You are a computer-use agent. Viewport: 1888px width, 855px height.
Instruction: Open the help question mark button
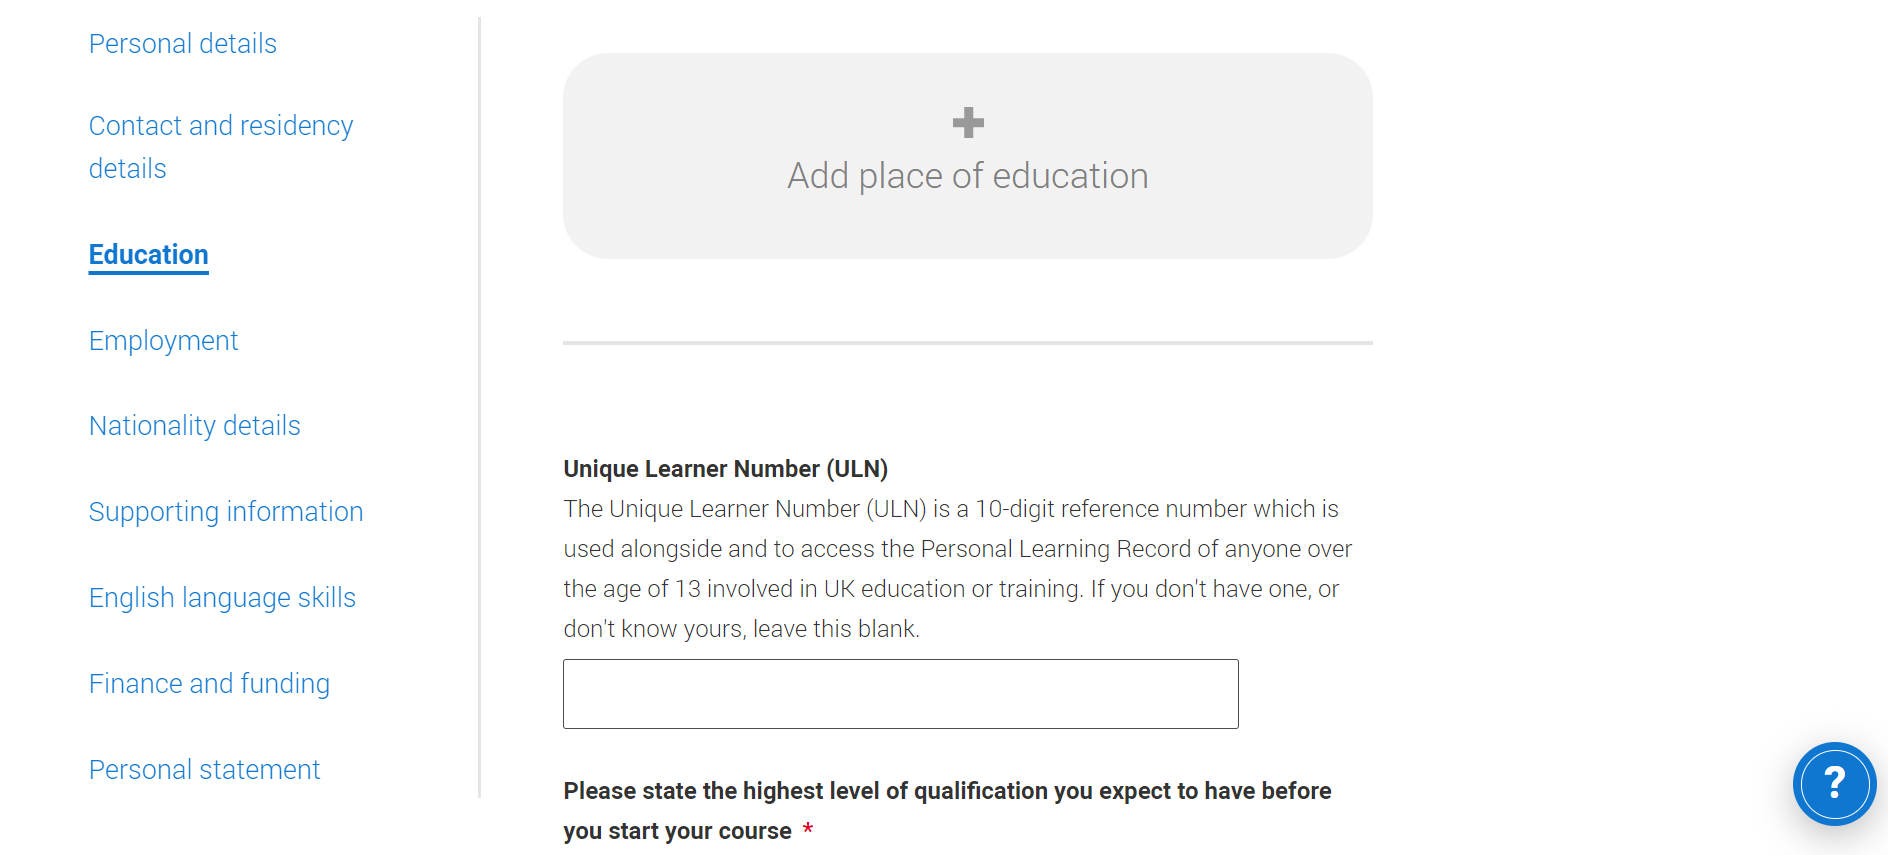[1834, 783]
